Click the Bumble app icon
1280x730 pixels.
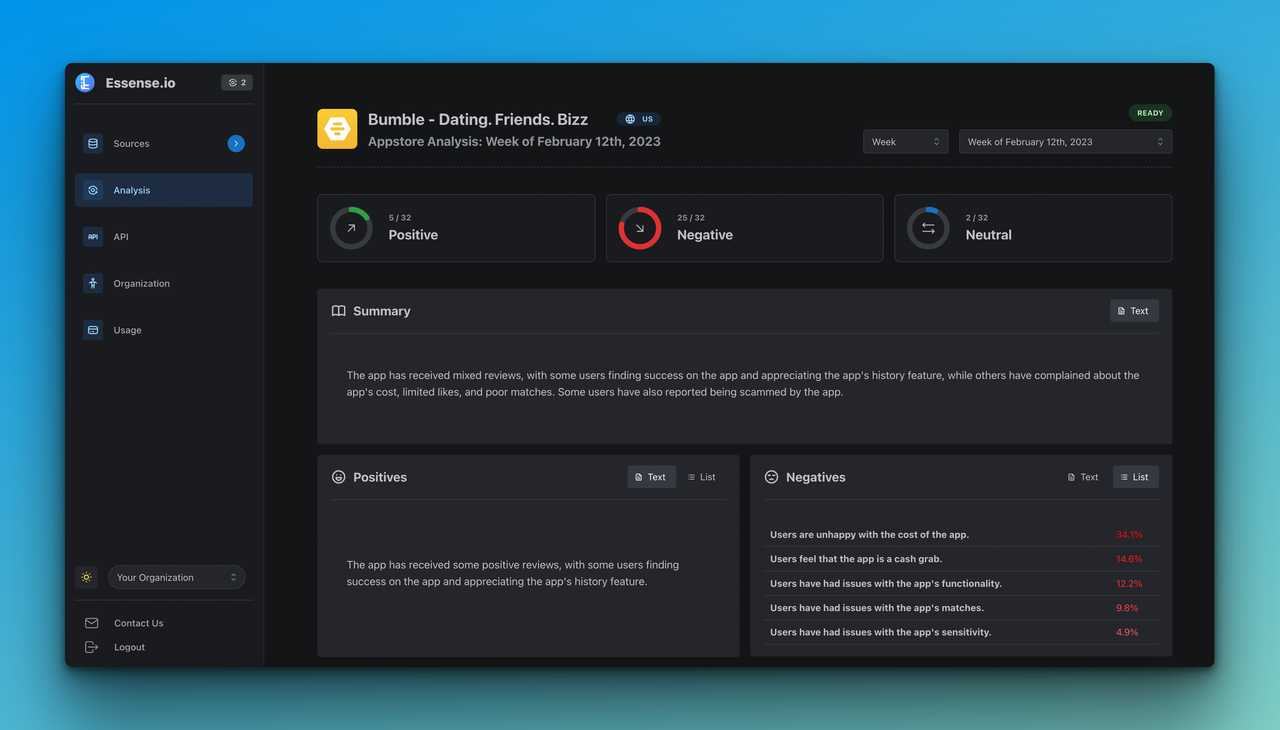[x=337, y=129]
